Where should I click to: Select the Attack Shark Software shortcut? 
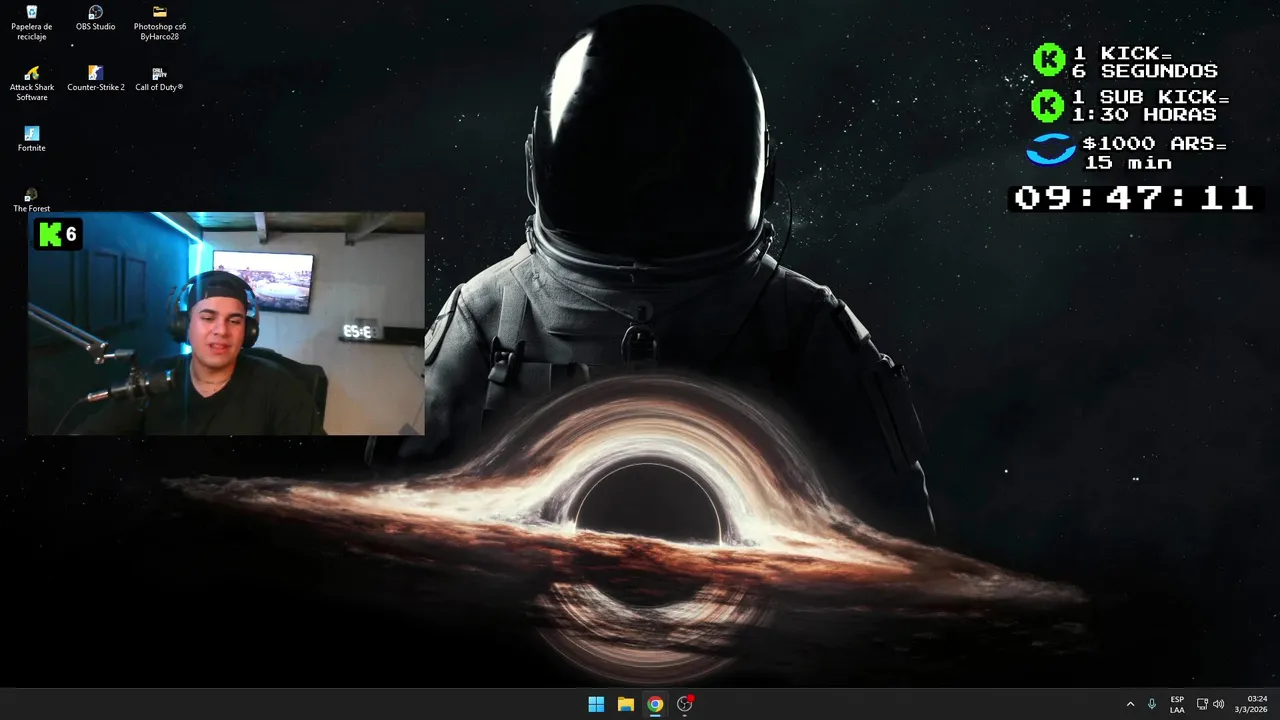point(31,84)
